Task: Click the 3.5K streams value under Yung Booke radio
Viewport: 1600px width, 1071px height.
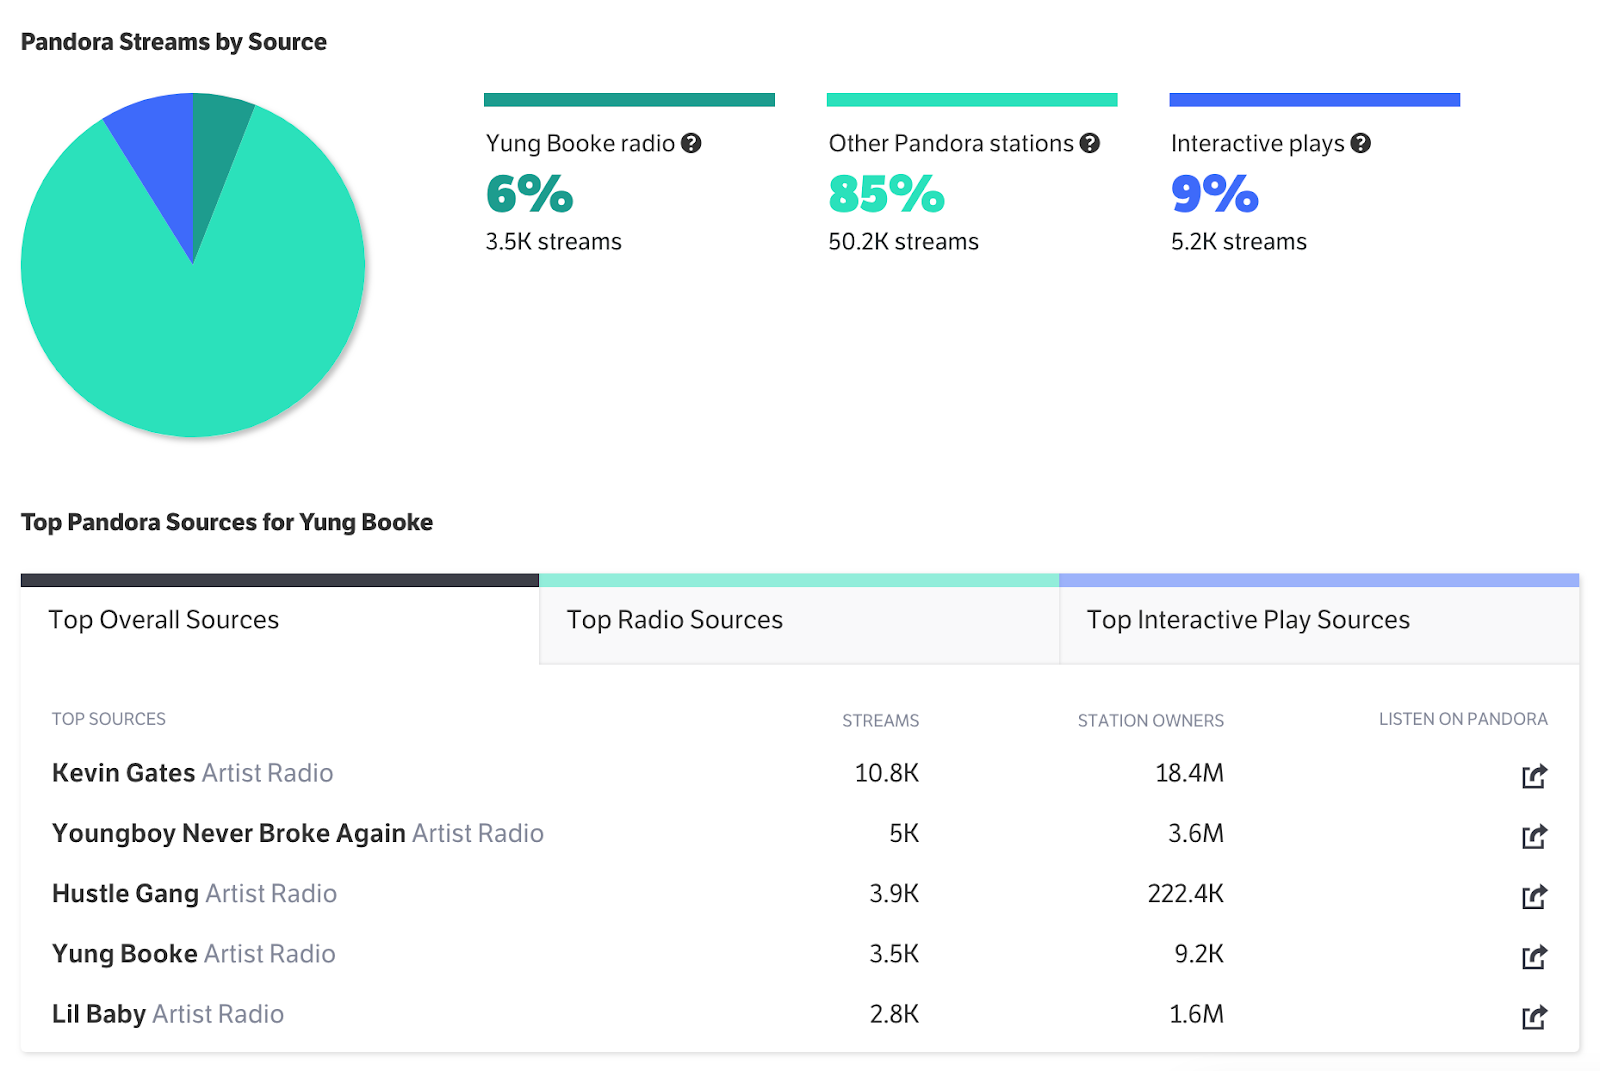Action: tap(554, 242)
